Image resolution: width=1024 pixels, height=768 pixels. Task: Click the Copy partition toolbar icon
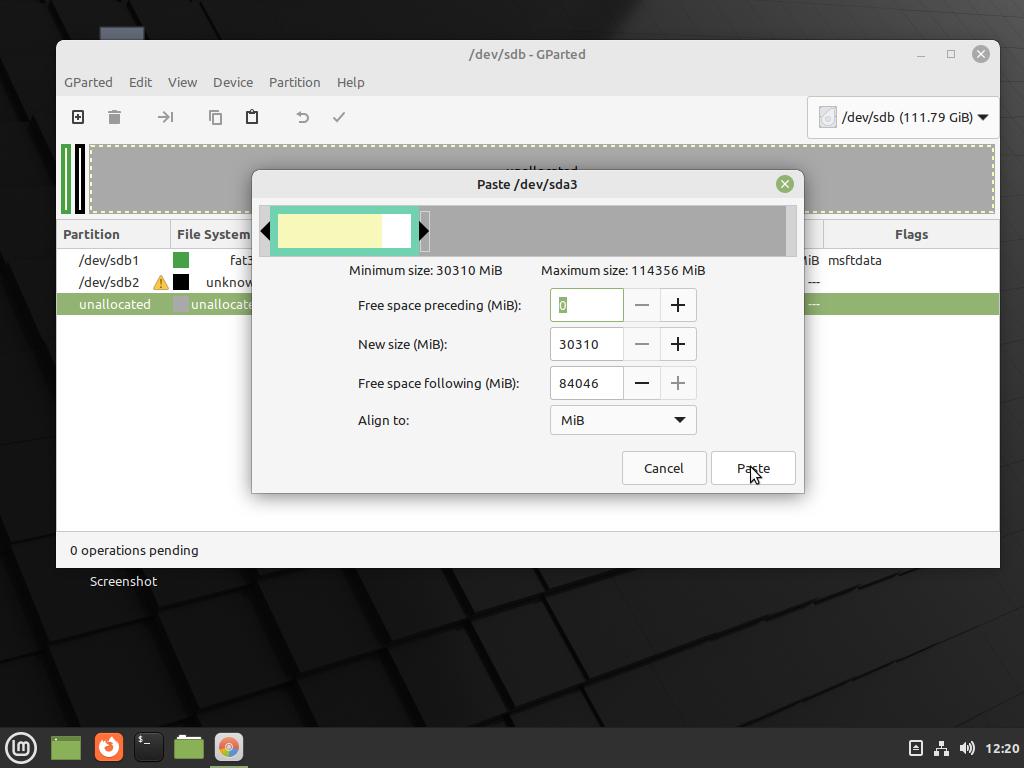pyautogui.click(x=215, y=117)
